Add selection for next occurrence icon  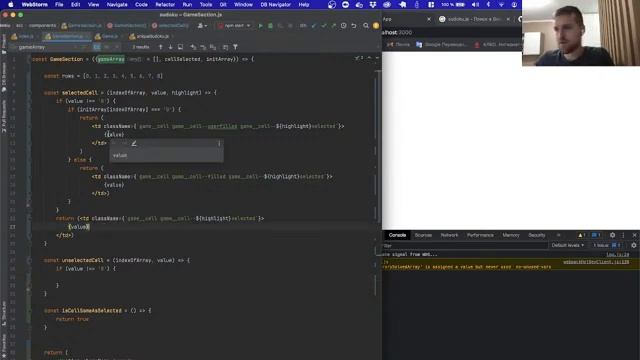pyautogui.click(x=193, y=47)
